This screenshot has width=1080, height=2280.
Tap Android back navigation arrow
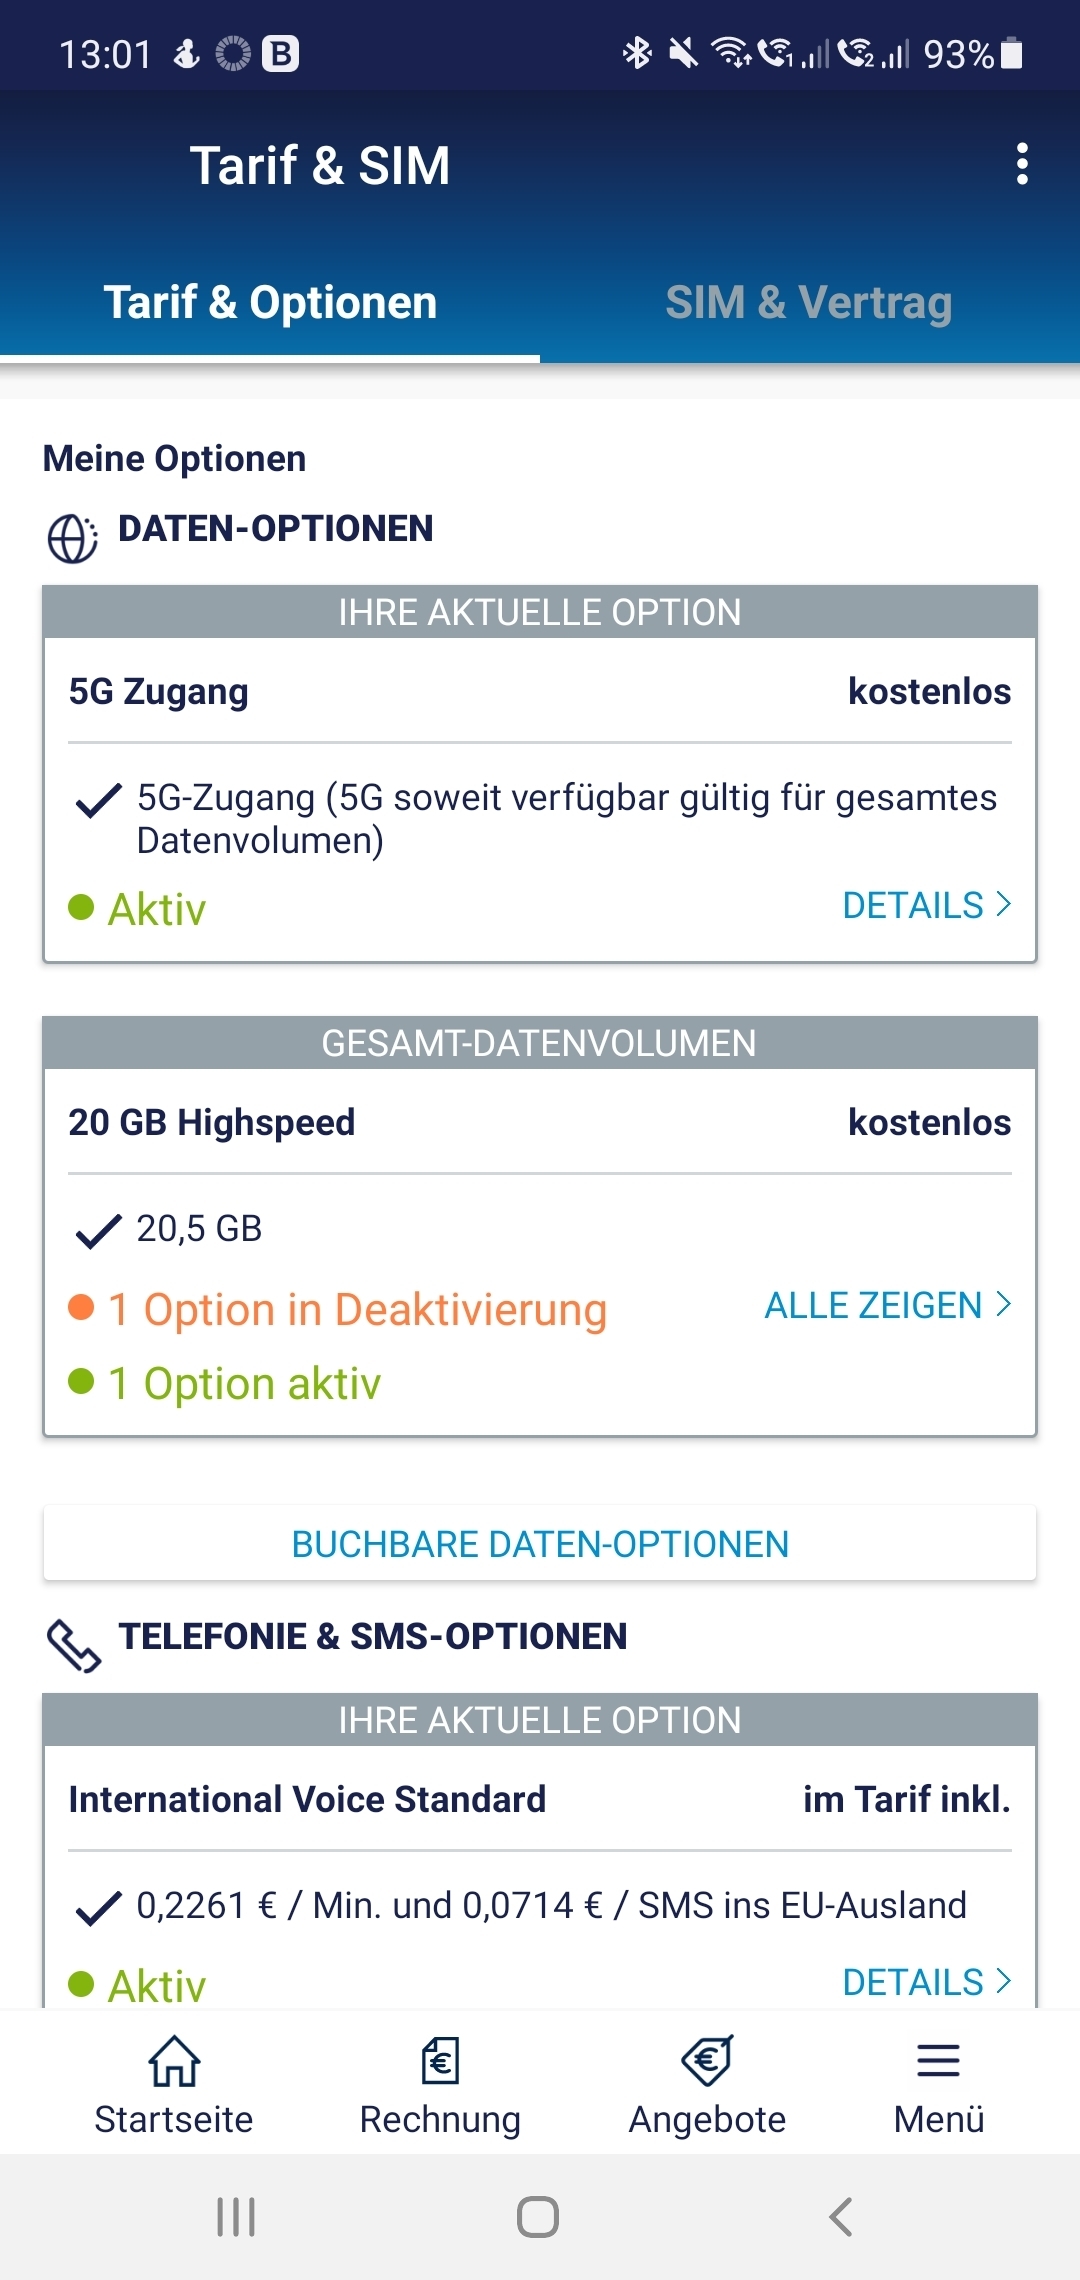[841, 2217]
